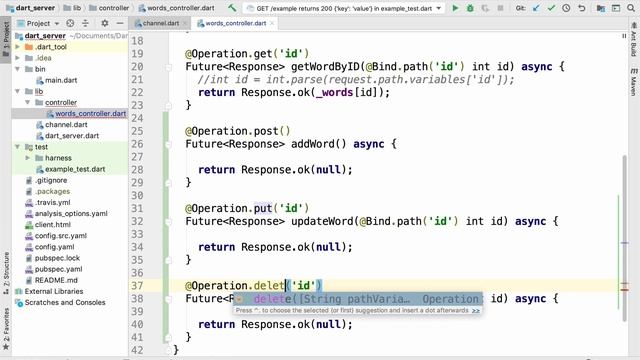Click line number 31 in gutter
The height and width of the screenshot is (360, 640).
point(137,209)
